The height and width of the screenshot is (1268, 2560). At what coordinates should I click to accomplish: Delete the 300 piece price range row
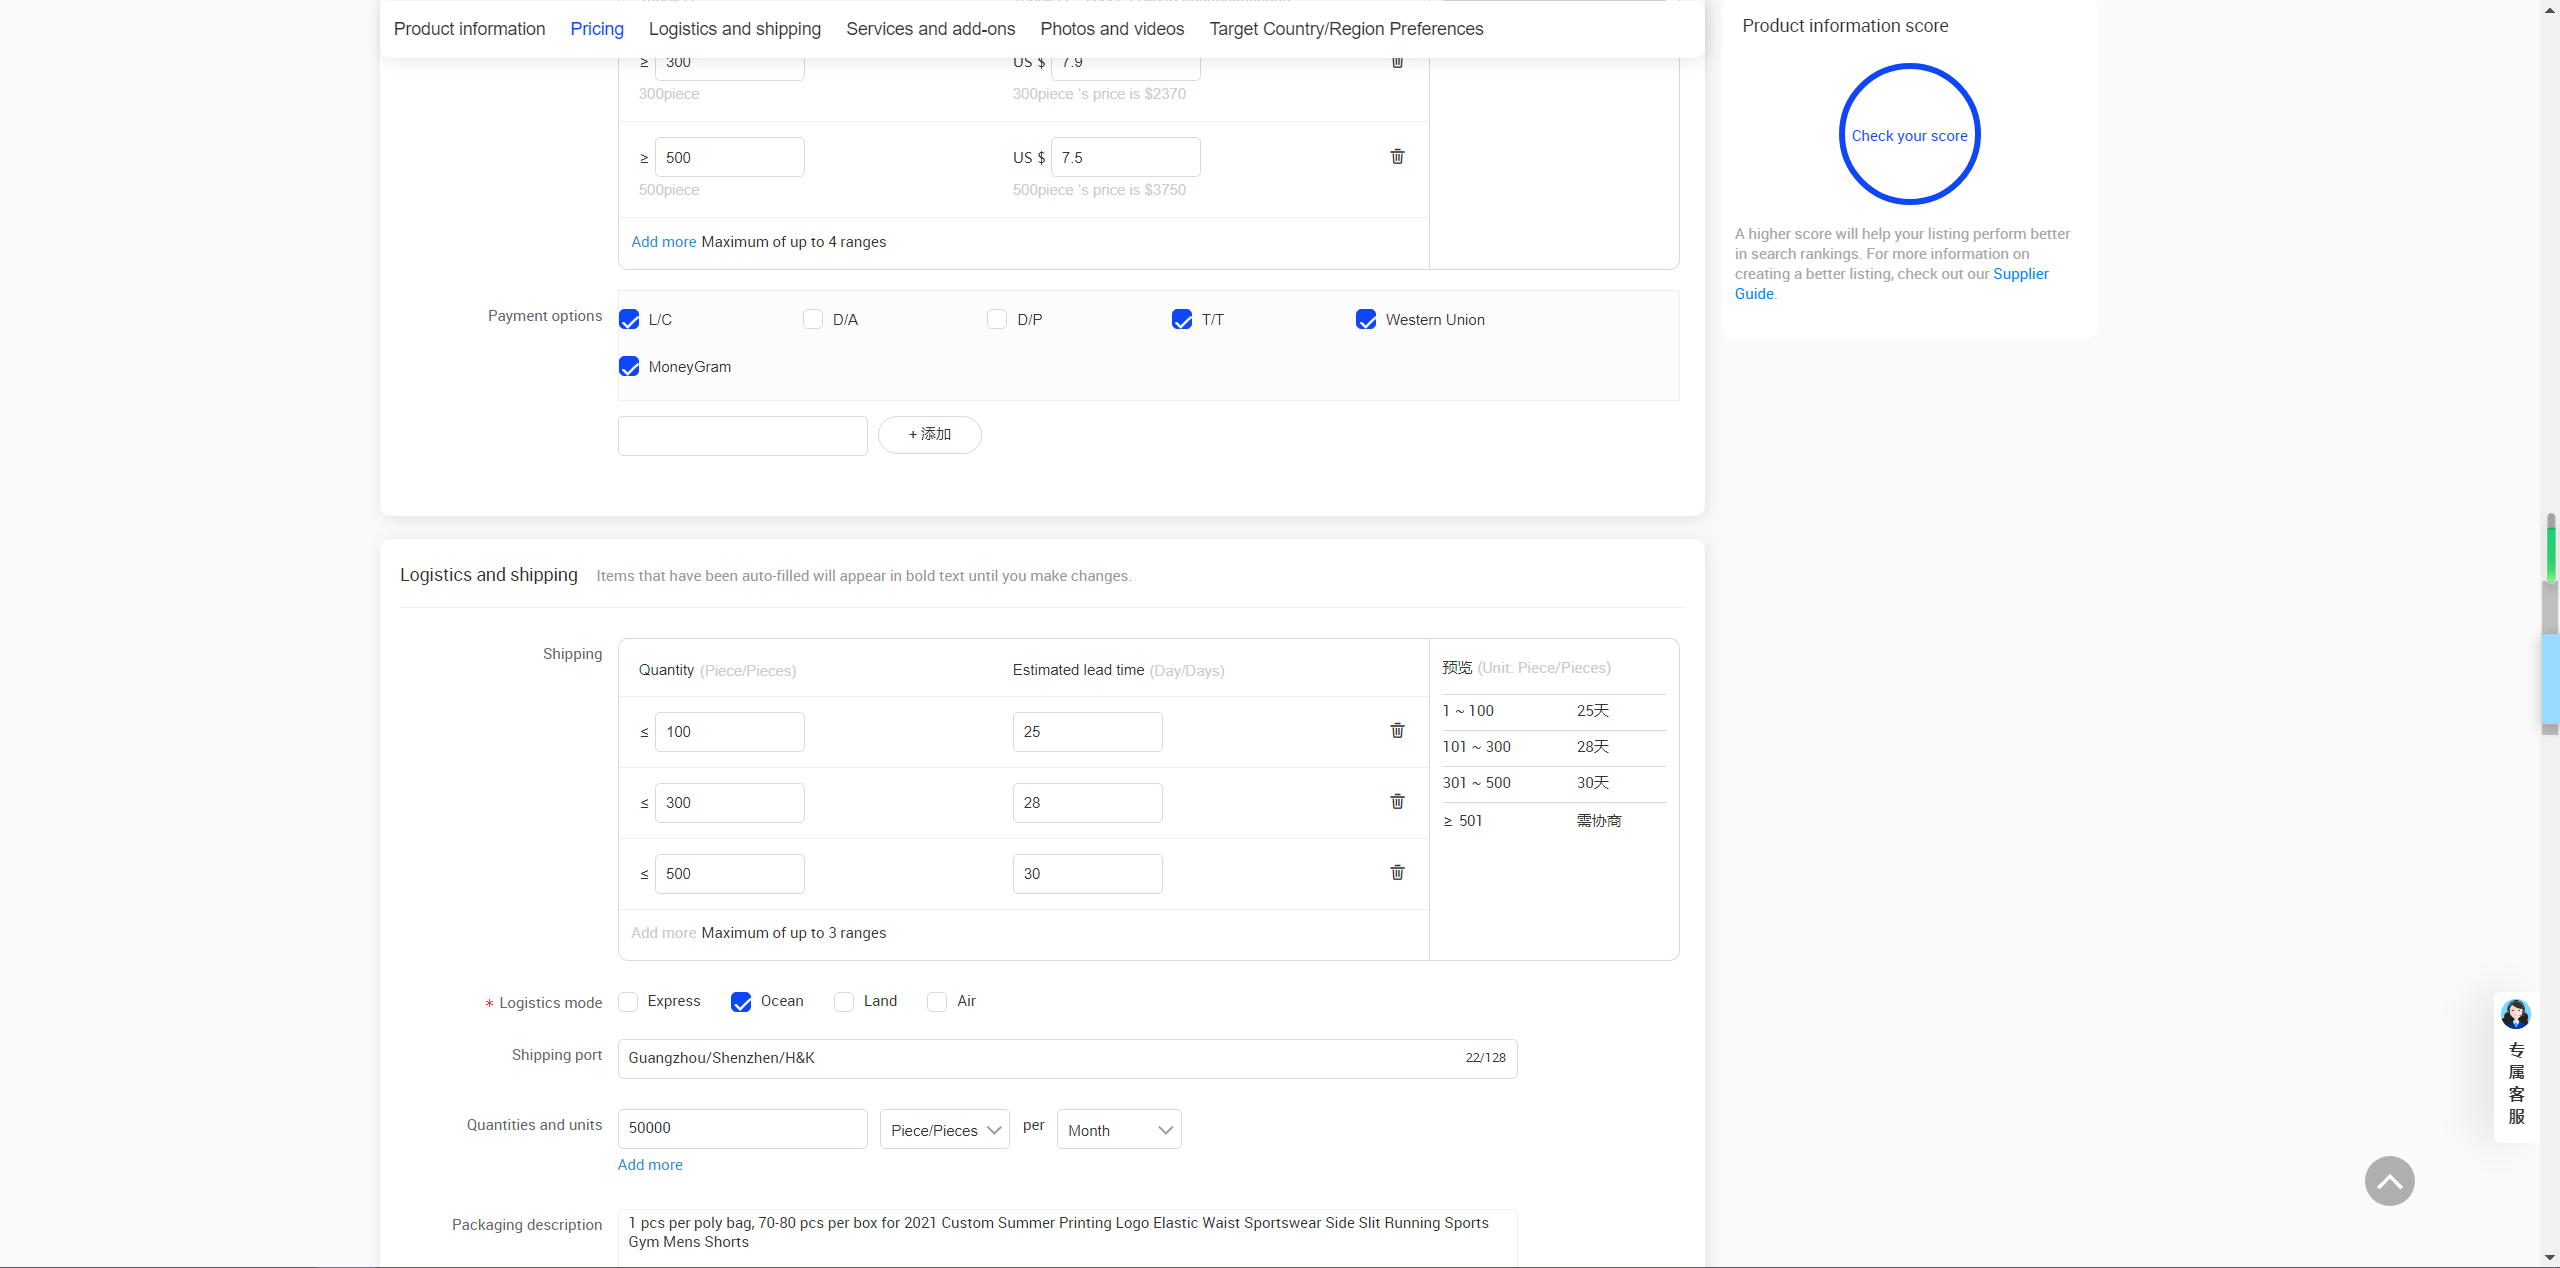[x=1397, y=62]
